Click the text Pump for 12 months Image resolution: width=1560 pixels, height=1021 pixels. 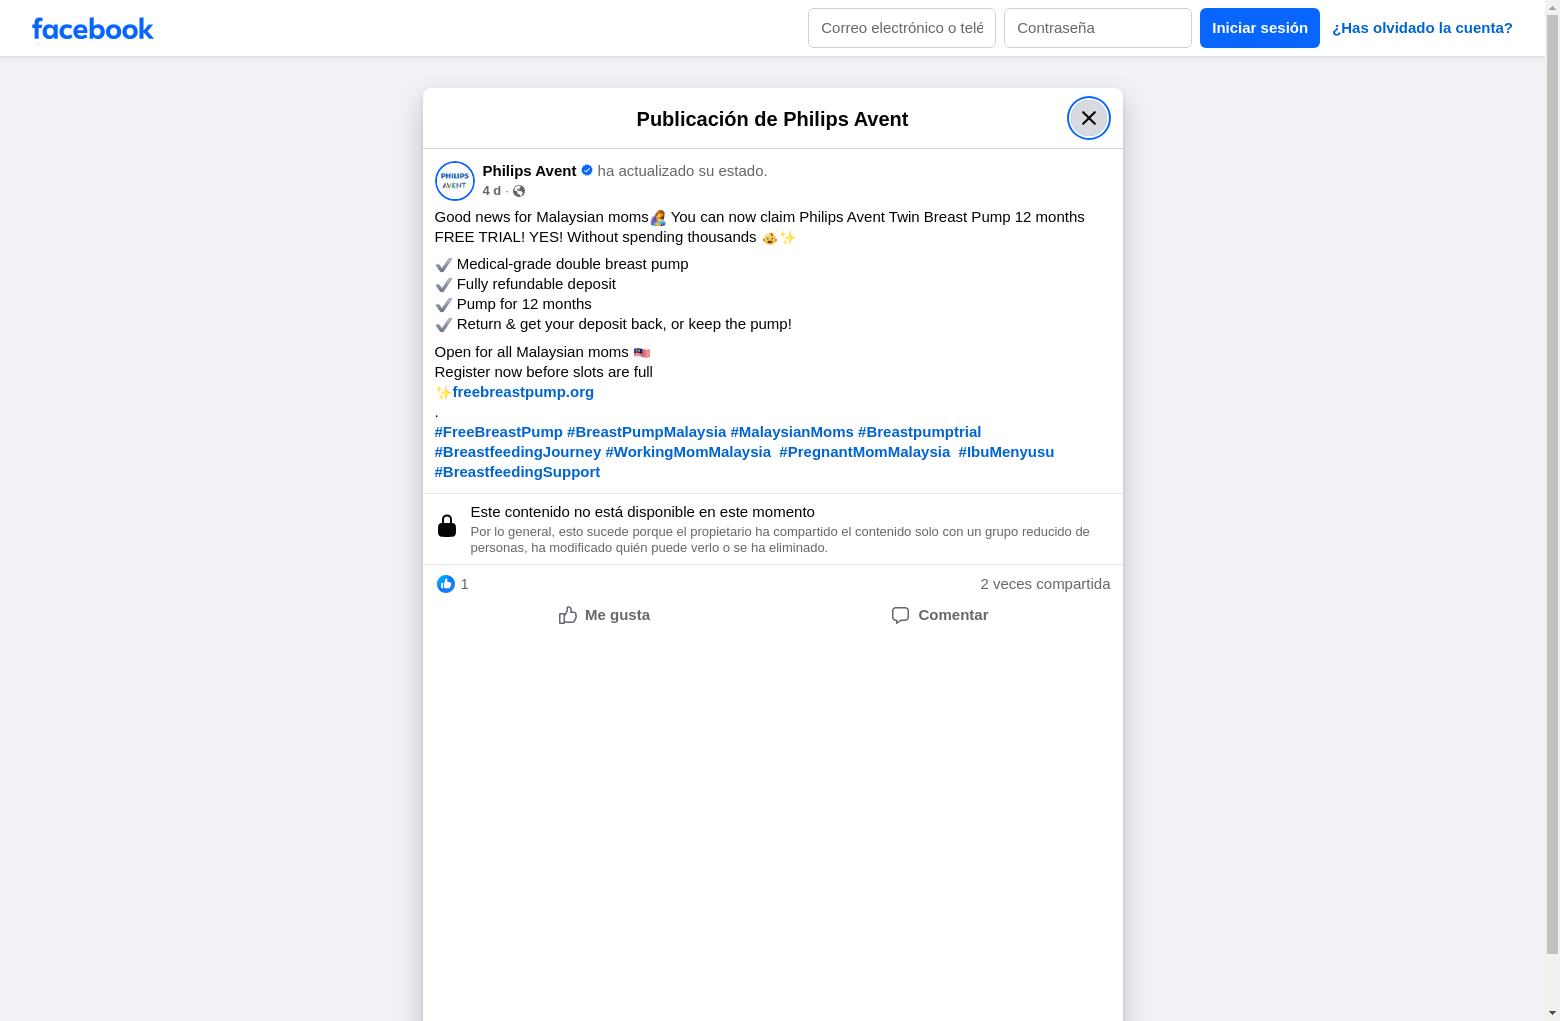524,304
